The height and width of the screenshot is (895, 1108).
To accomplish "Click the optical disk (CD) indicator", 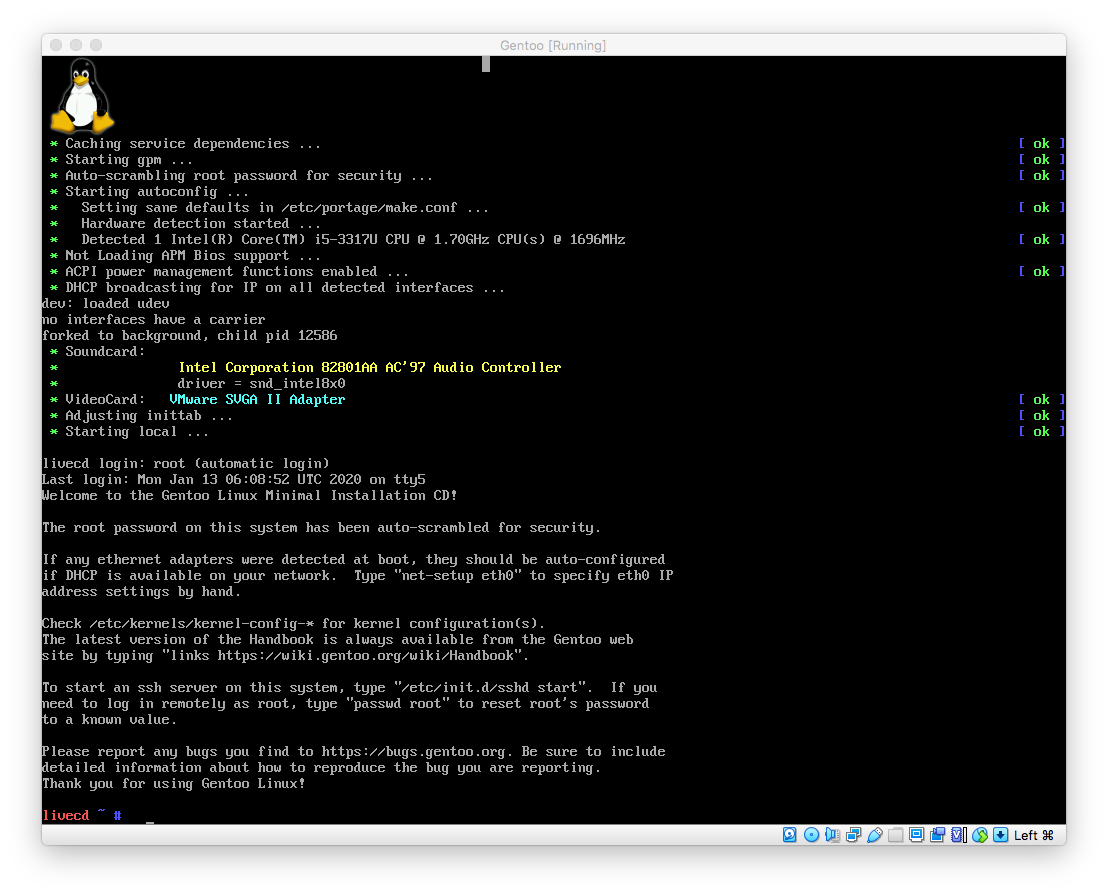I will pos(811,835).
